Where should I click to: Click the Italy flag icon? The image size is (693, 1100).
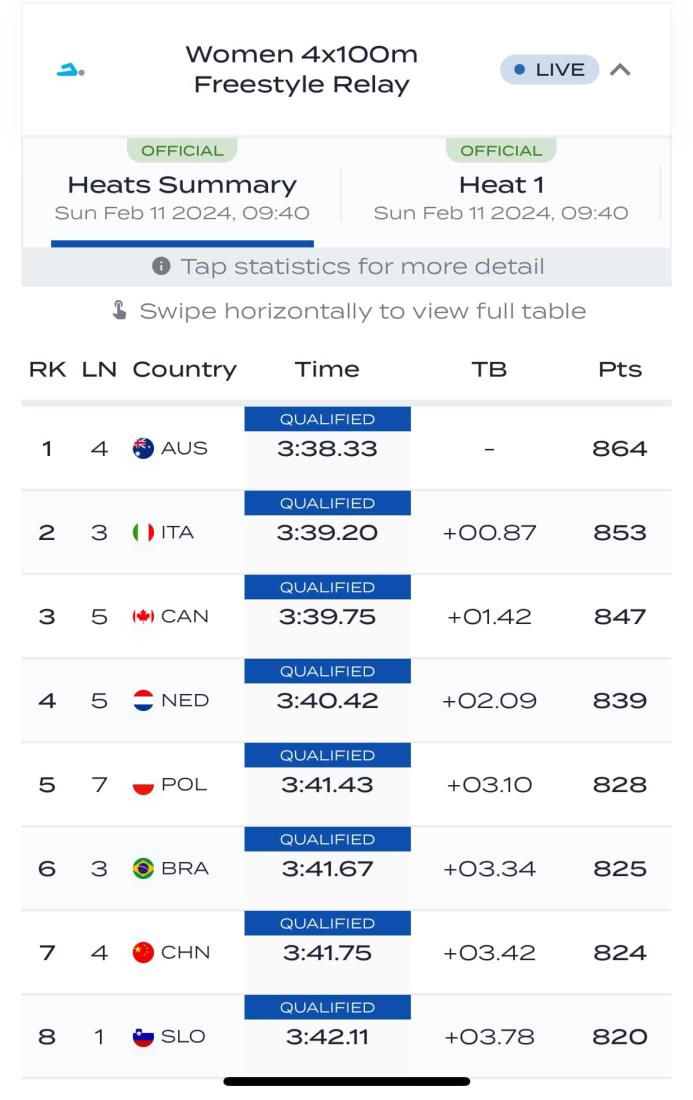point(143,532)
